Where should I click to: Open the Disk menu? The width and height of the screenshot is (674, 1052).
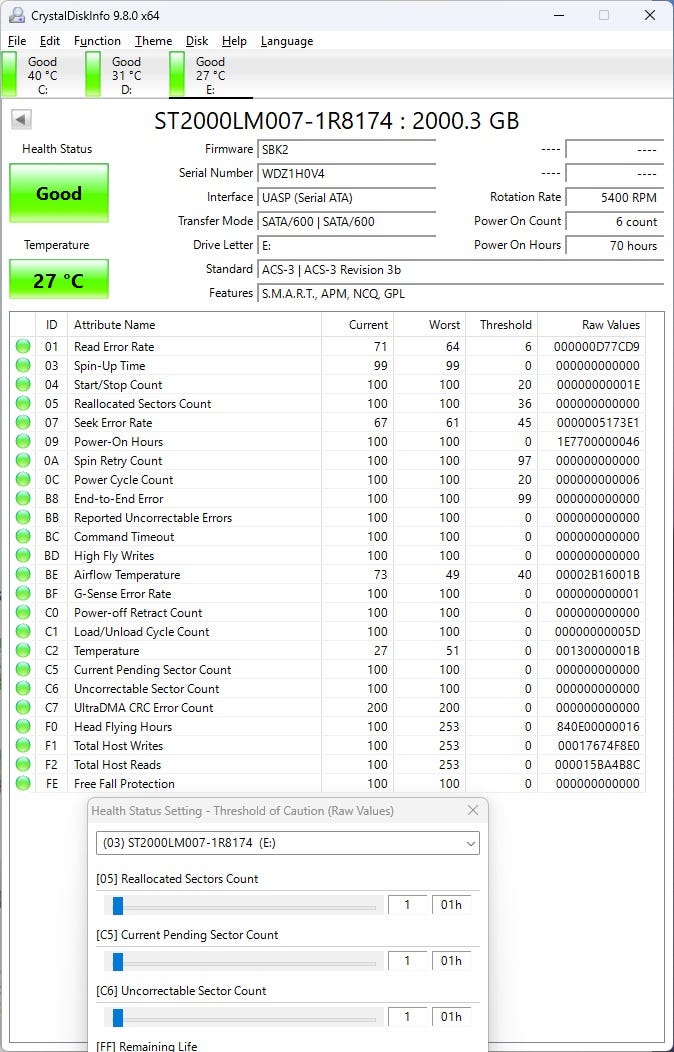[x=196, y=41]
